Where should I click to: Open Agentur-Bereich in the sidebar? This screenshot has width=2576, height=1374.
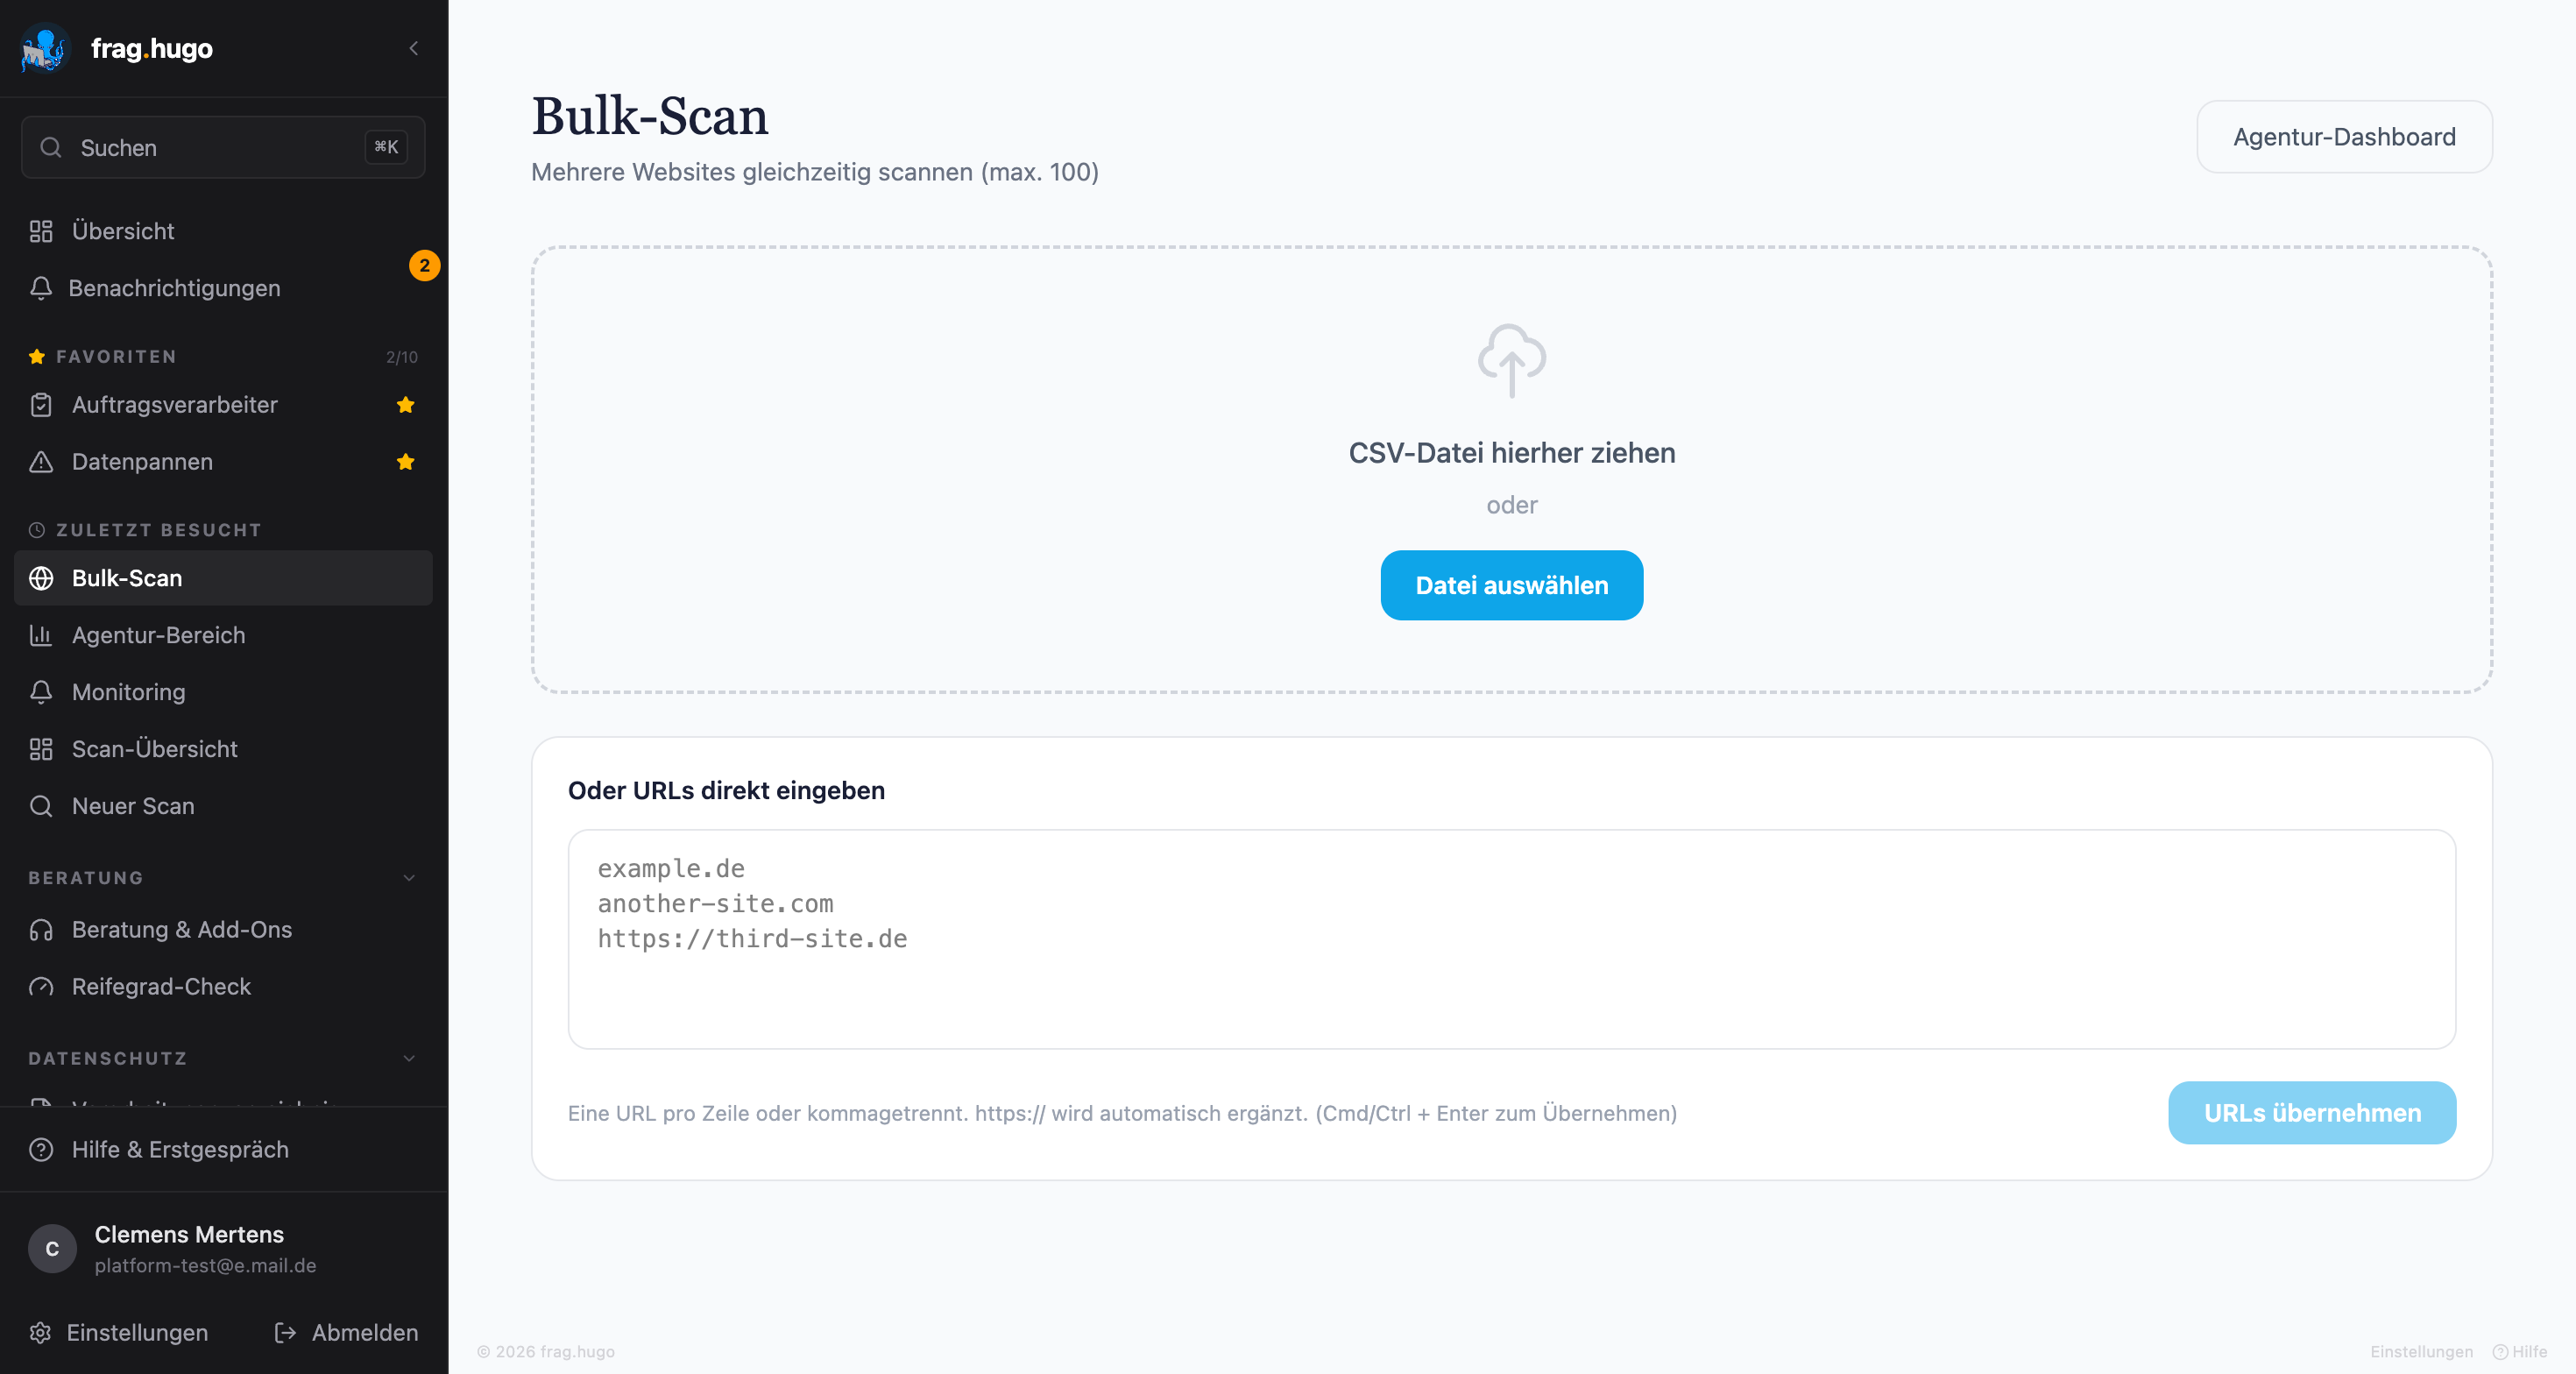point(223,635)
